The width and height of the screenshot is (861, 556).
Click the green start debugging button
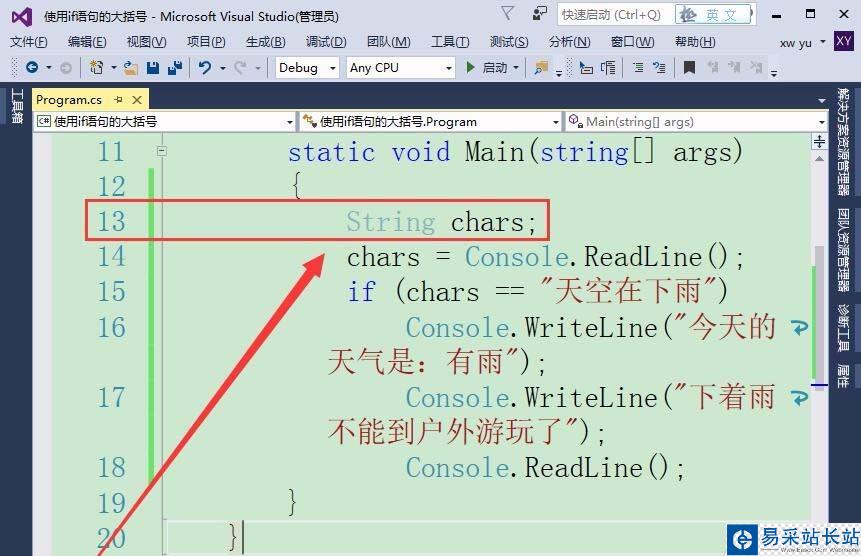pyautogui.click(x=470, y=68)
